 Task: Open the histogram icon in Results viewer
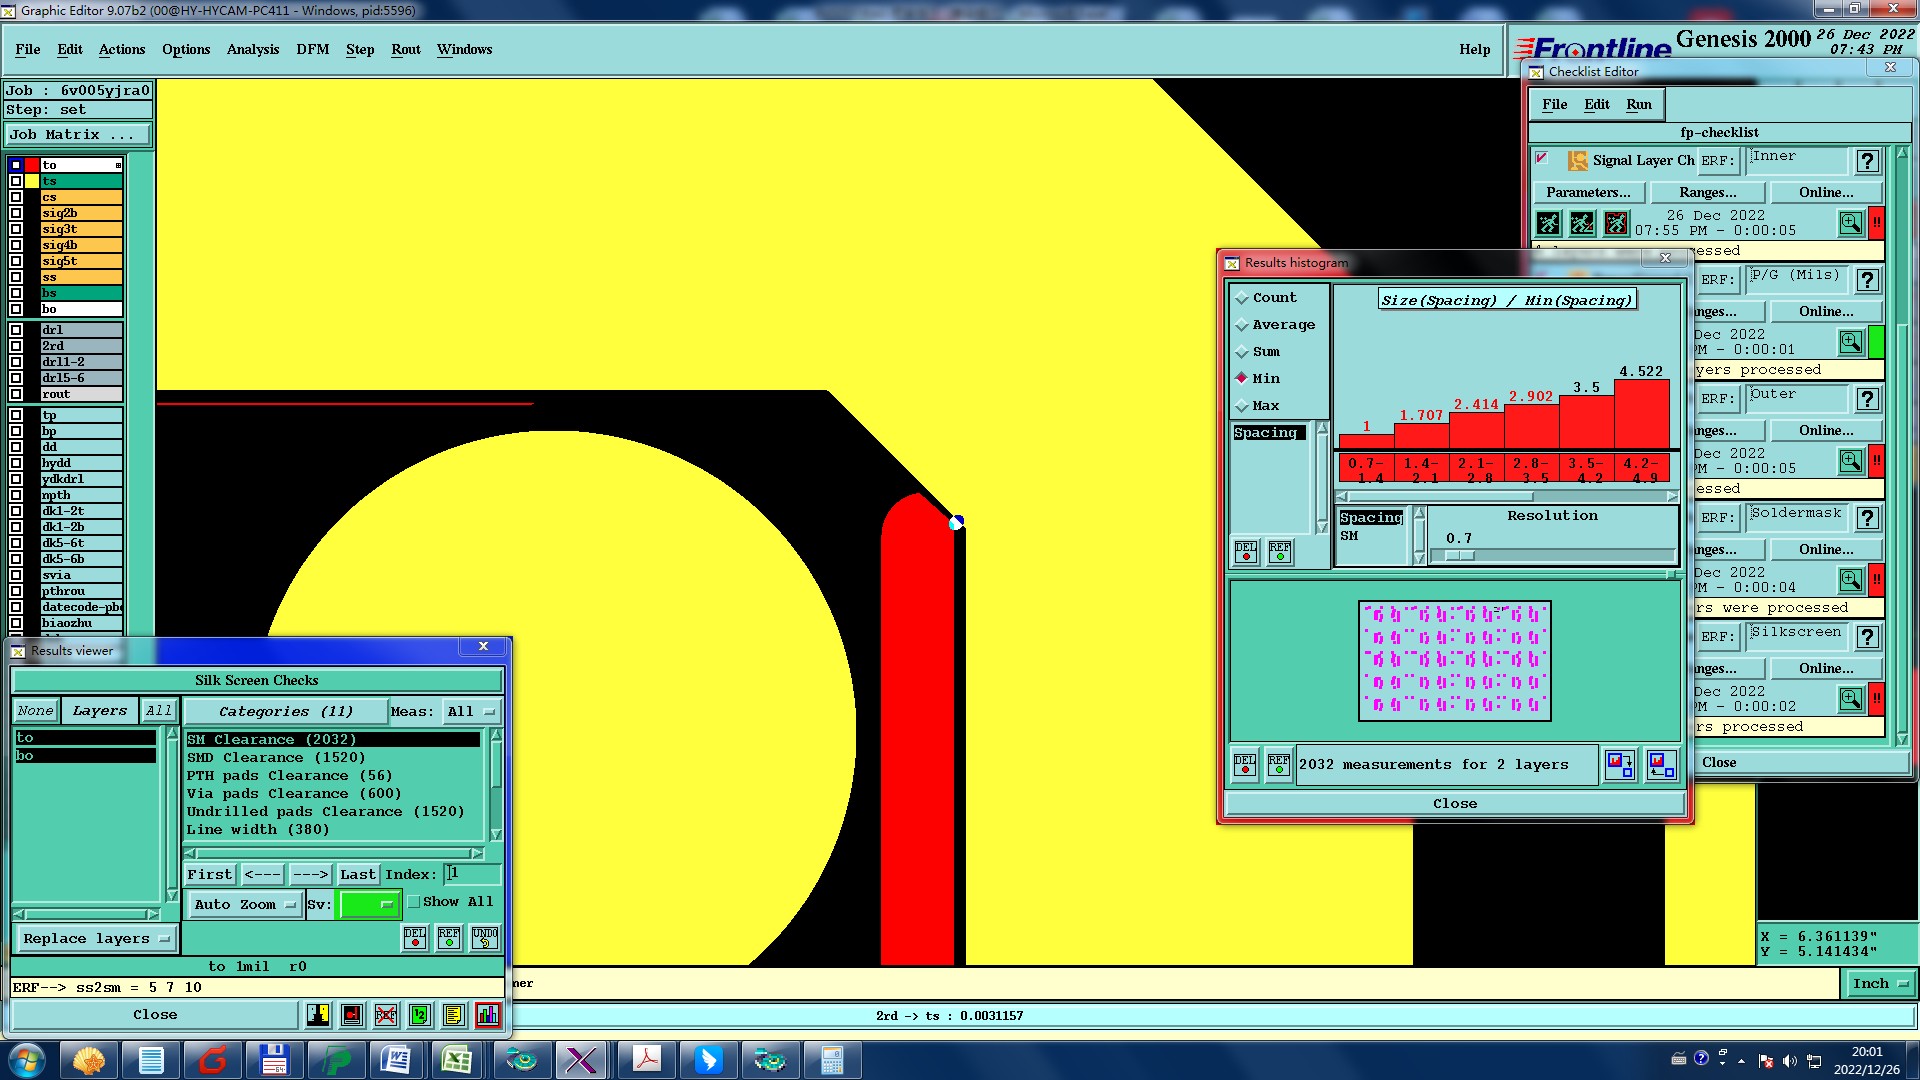487,1015
